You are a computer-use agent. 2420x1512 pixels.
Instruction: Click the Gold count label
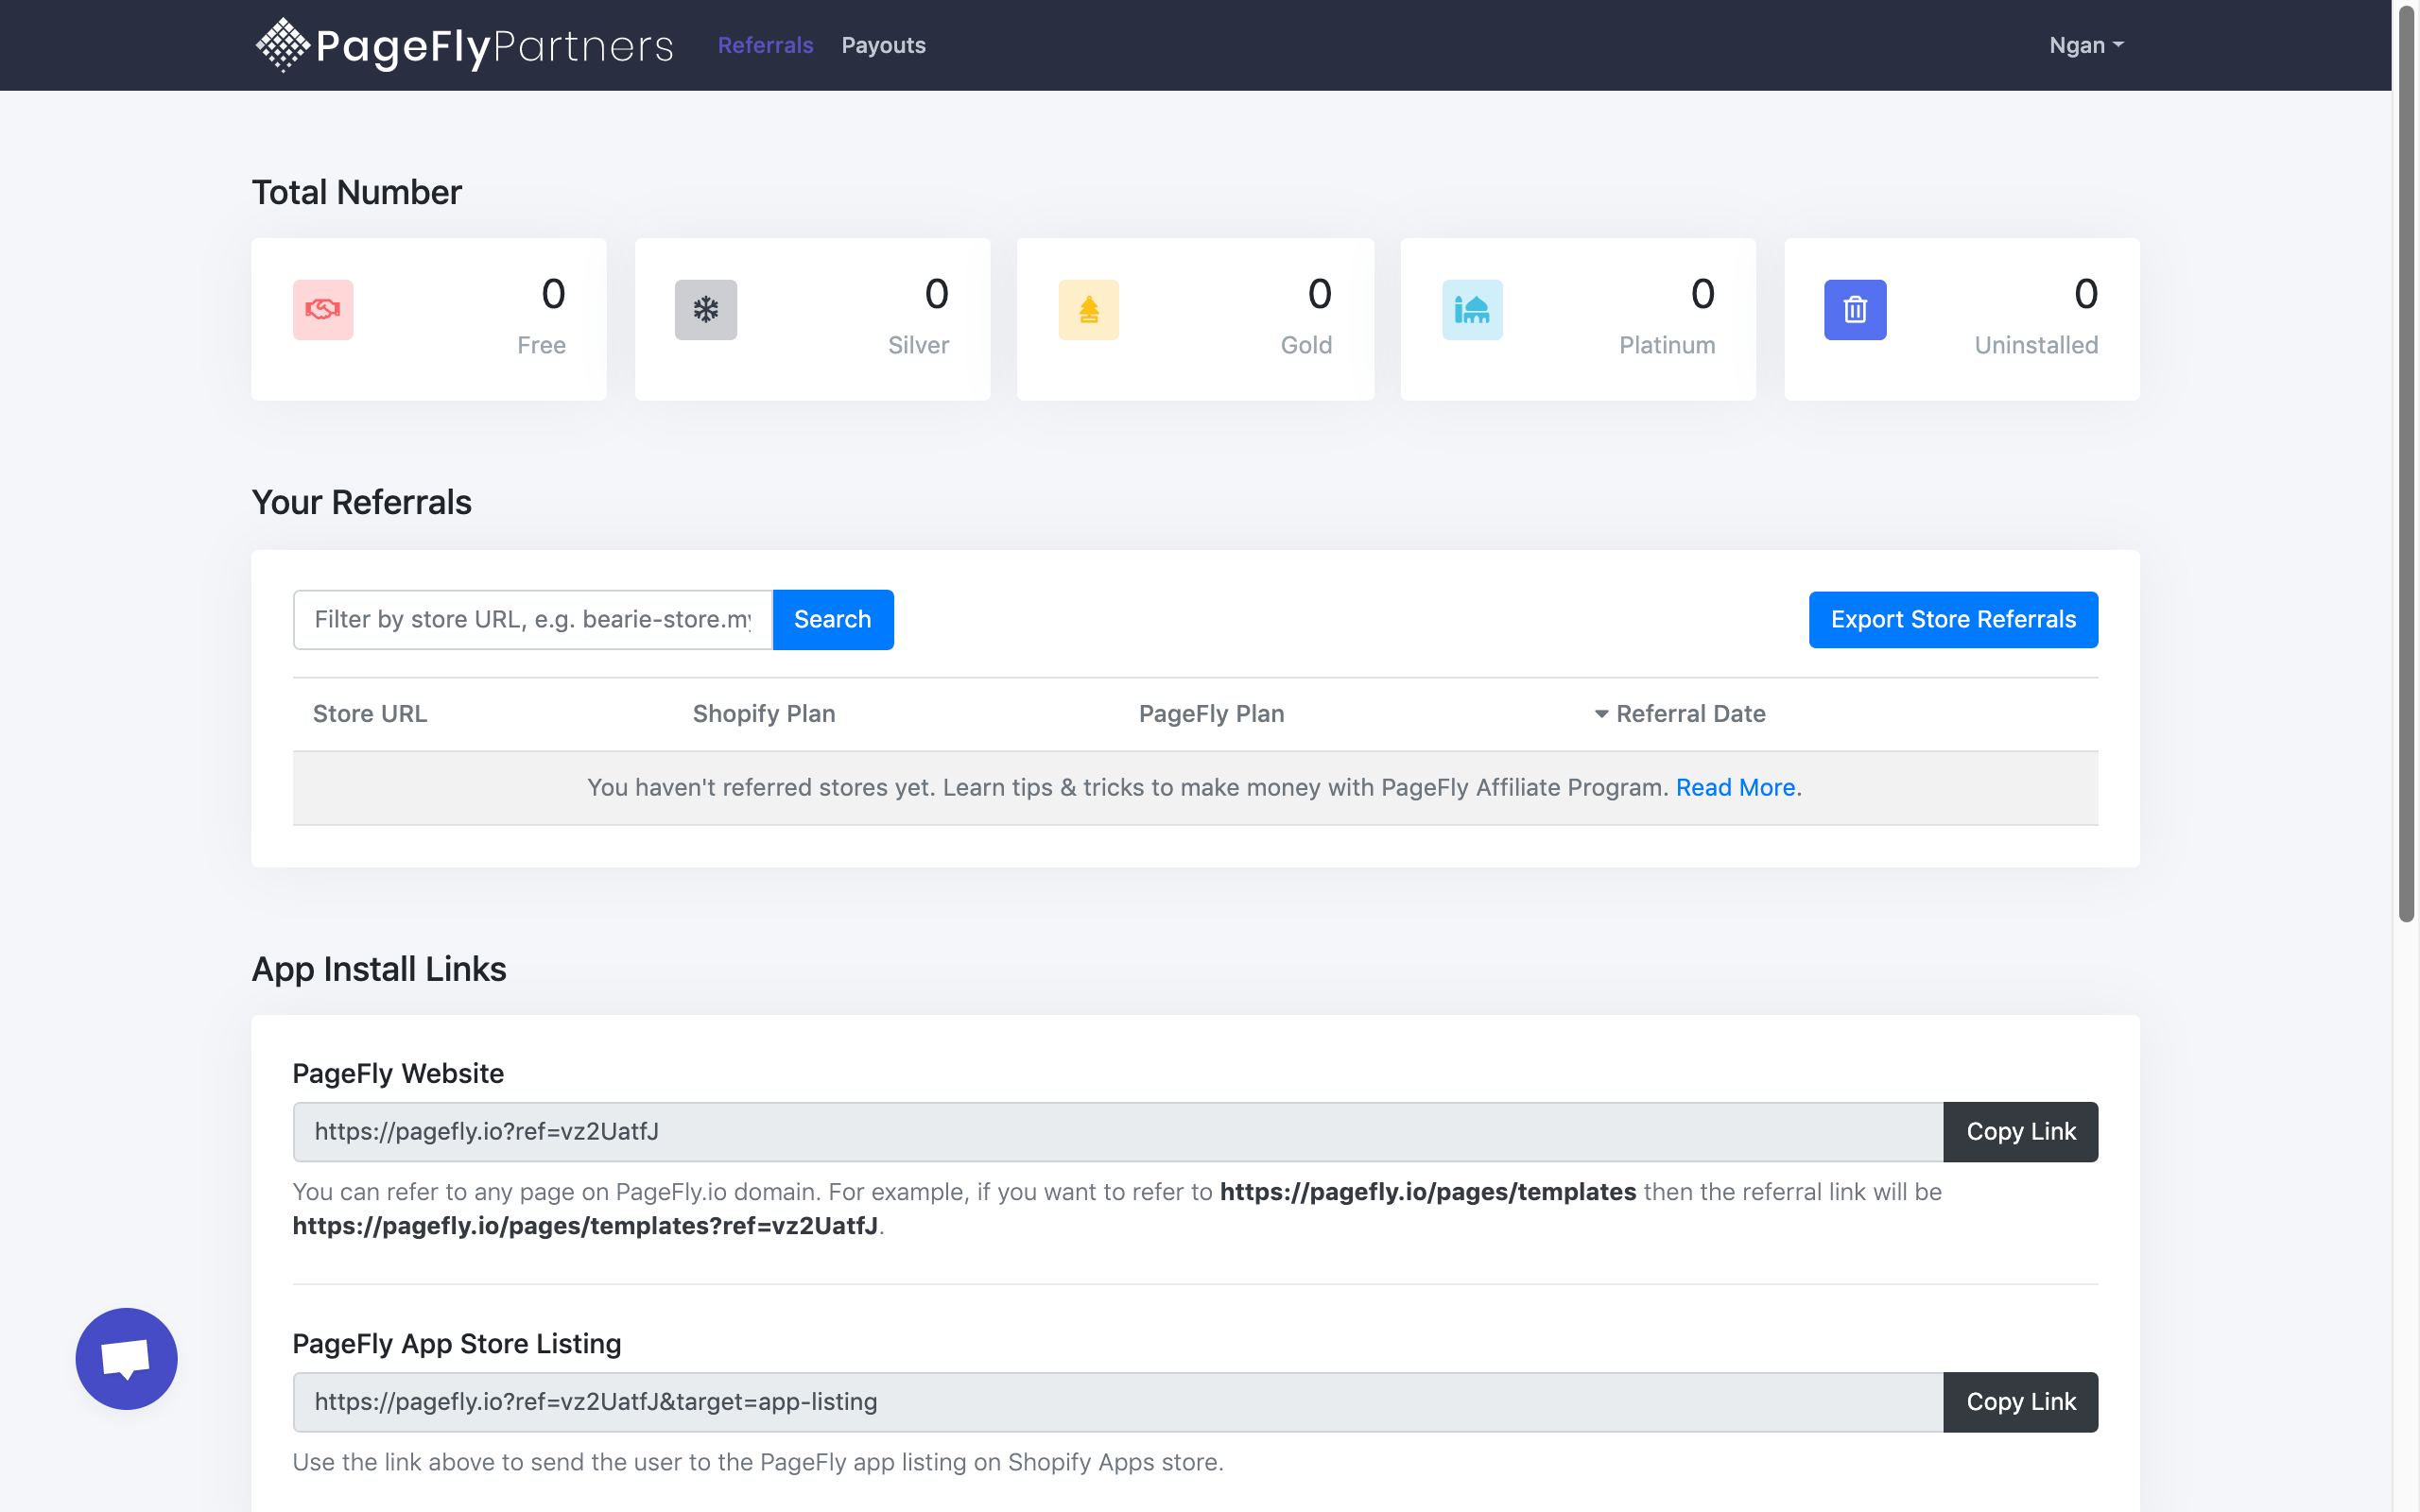(1306, 345)
